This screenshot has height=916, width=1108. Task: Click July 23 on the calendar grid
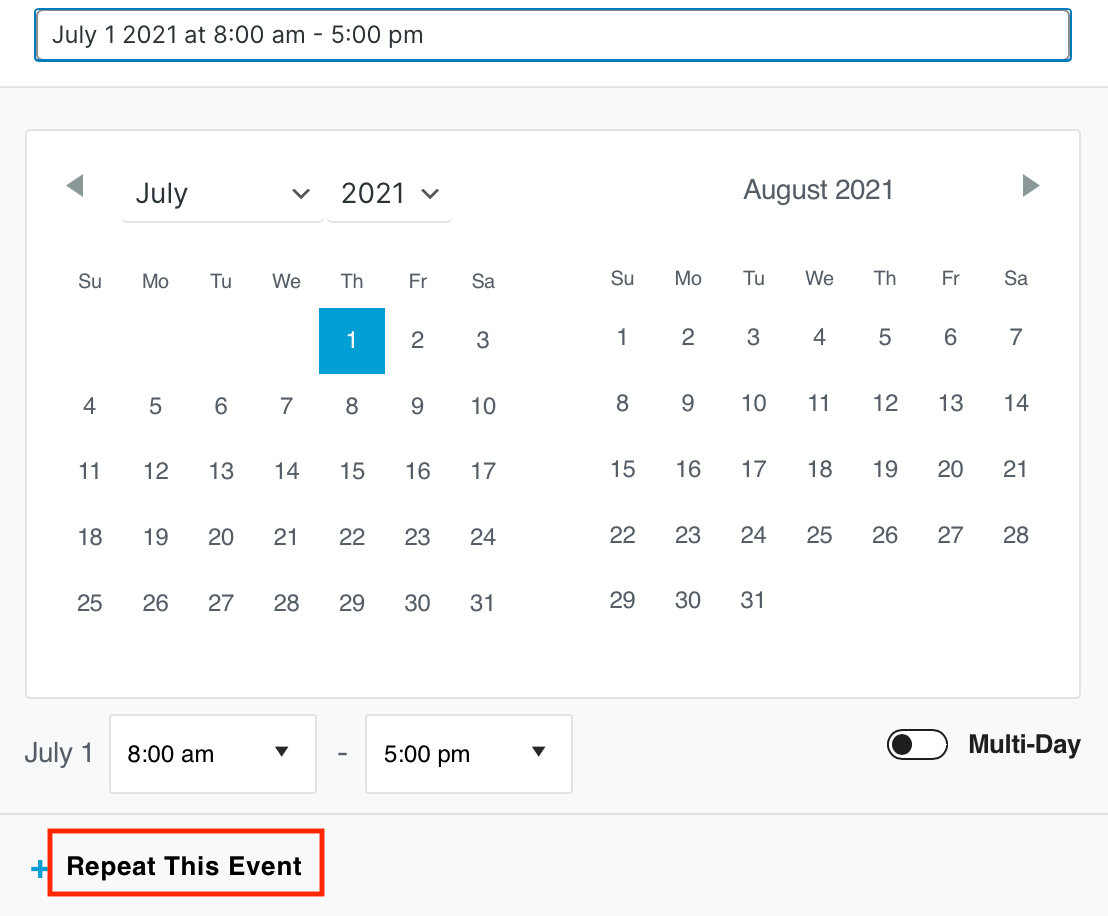pyautogui.click(x=417, y=537)
